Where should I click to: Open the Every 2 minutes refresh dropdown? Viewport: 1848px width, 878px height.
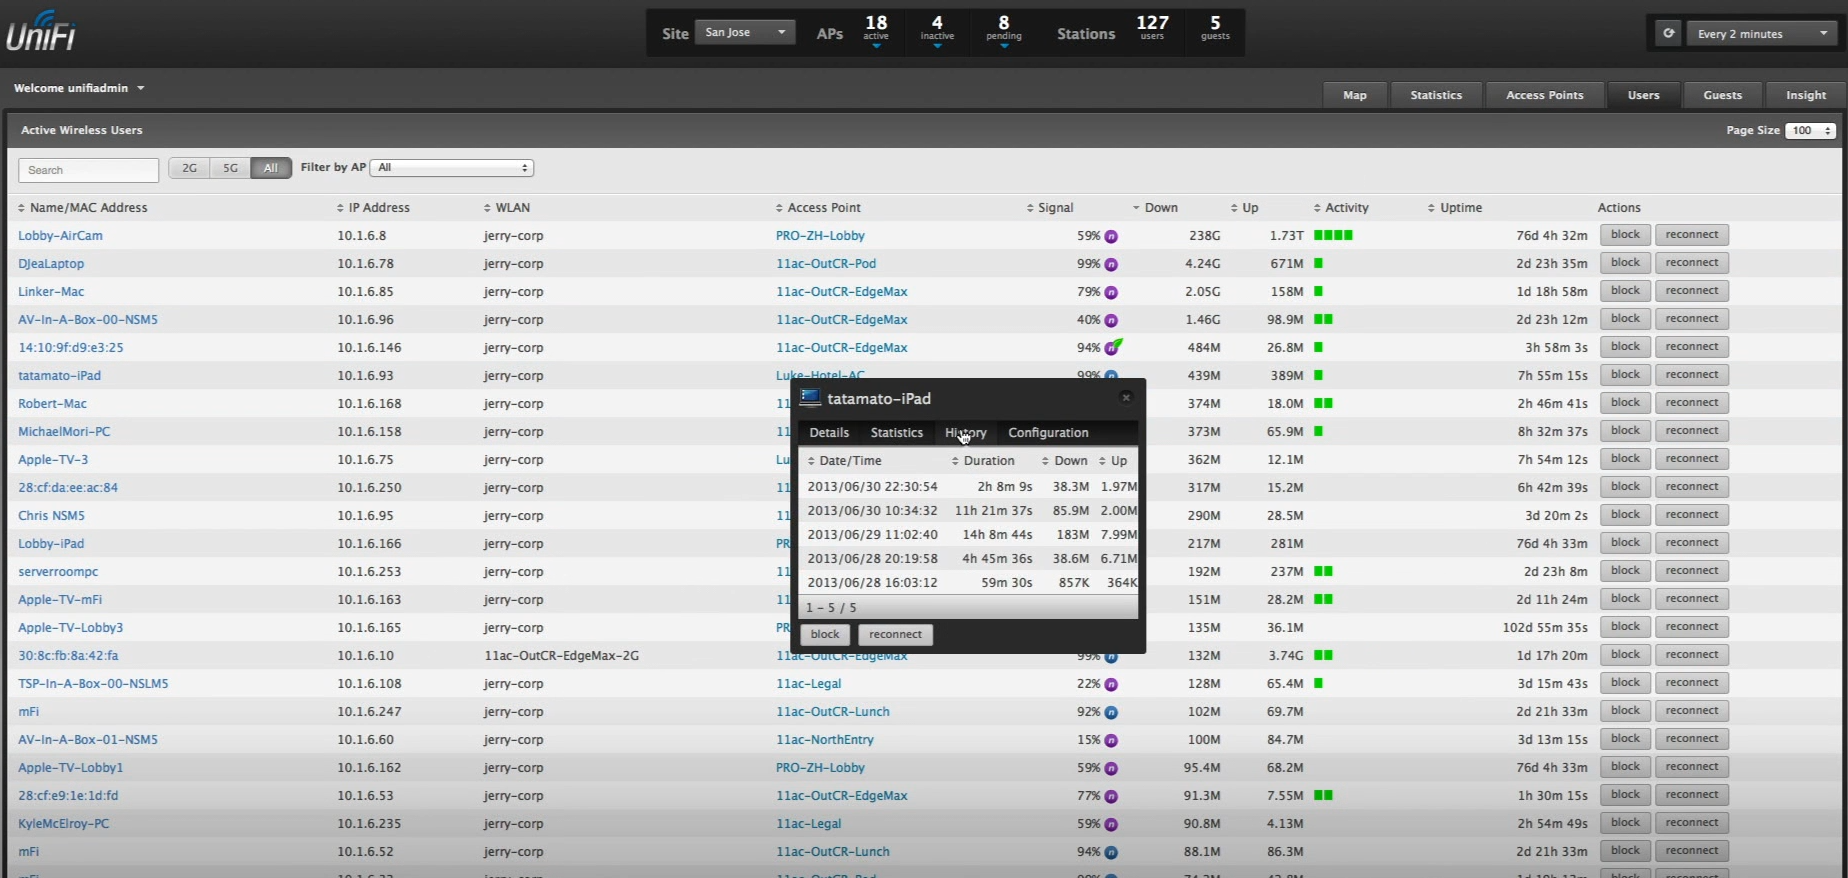coord(1762,33)
